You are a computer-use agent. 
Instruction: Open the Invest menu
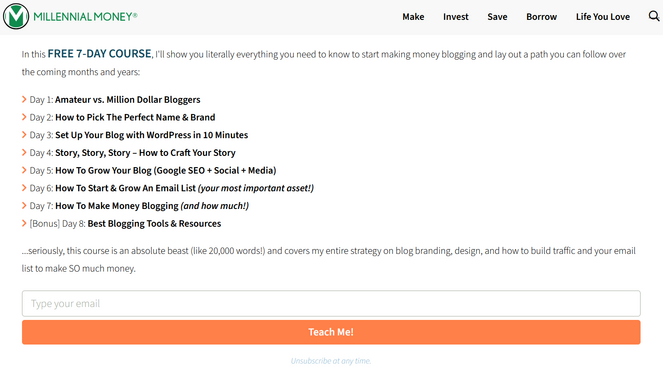click(456, 17)
